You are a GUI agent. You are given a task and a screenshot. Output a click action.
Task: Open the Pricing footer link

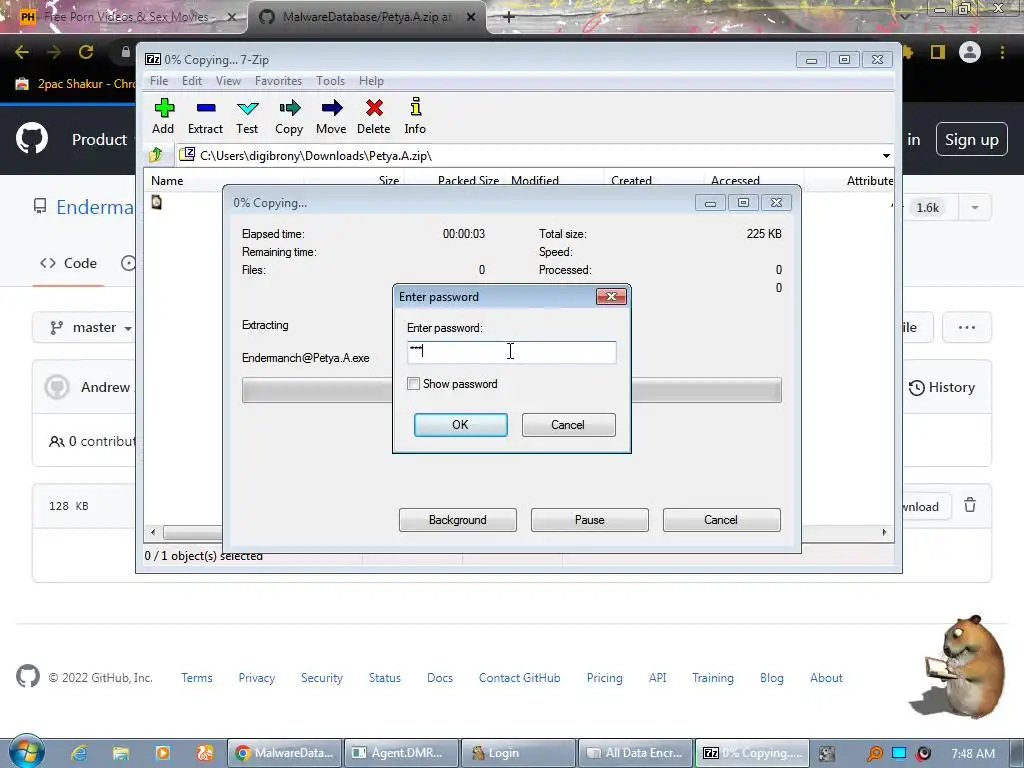604,677
